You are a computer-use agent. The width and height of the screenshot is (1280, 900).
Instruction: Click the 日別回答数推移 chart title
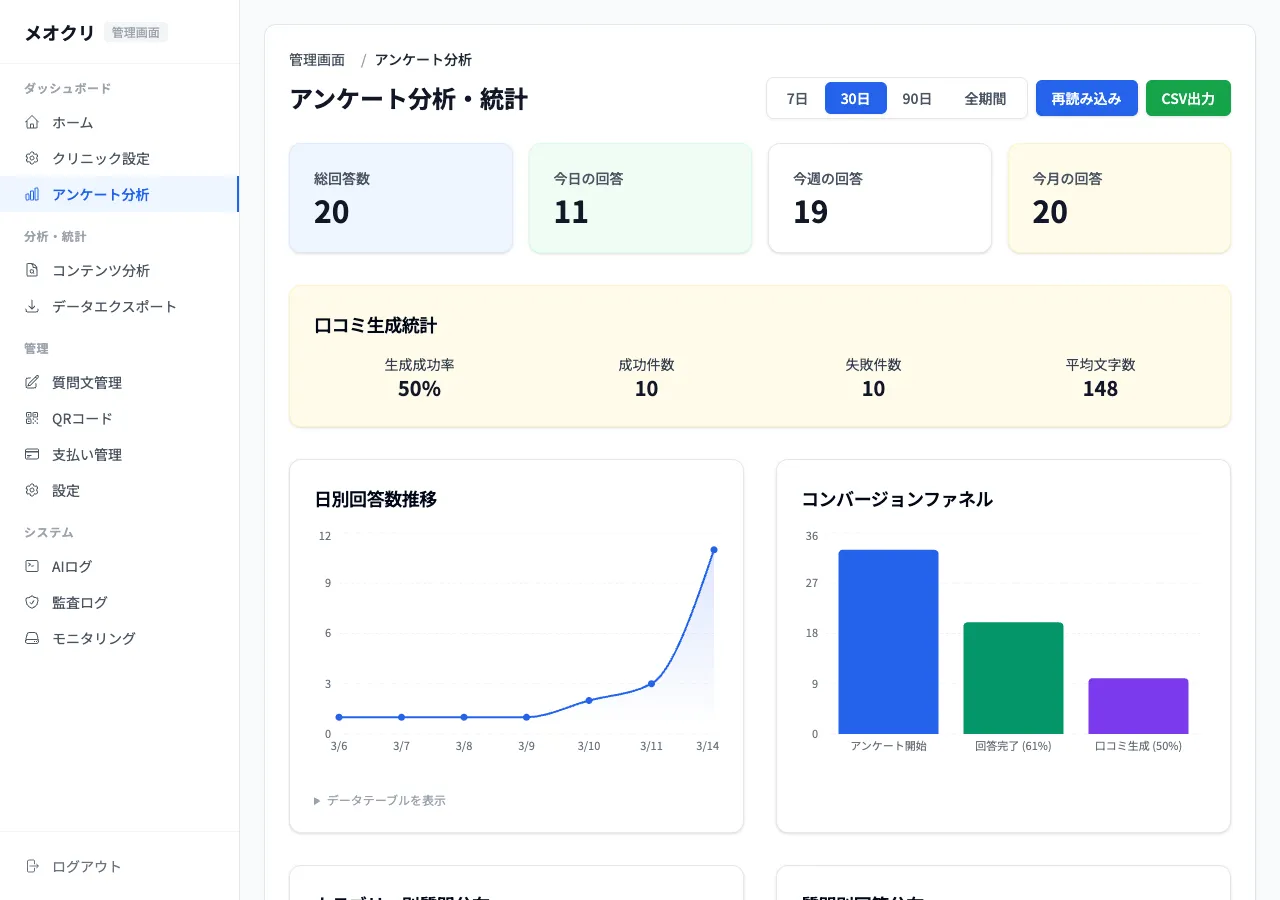[376, 499]
